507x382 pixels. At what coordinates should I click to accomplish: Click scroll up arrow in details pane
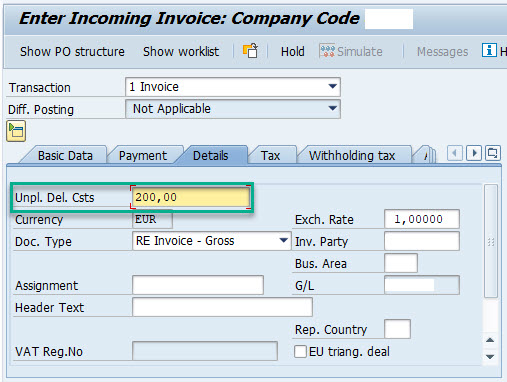point(490,340)
